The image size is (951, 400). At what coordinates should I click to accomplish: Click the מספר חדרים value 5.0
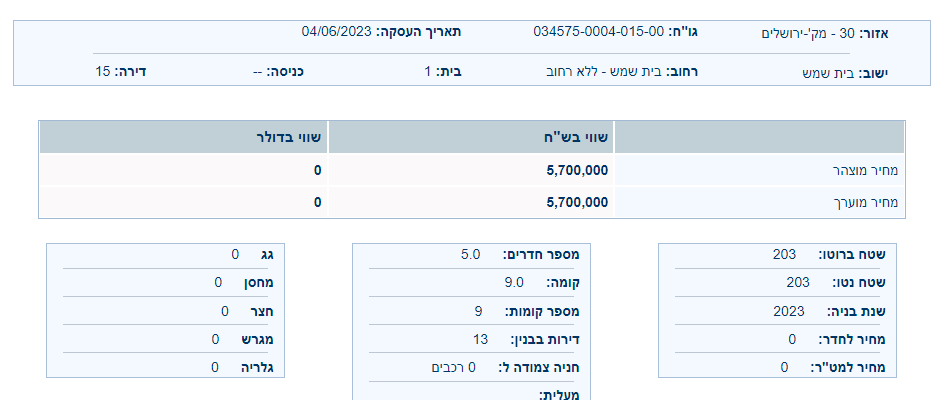click(x=471, y=254)
